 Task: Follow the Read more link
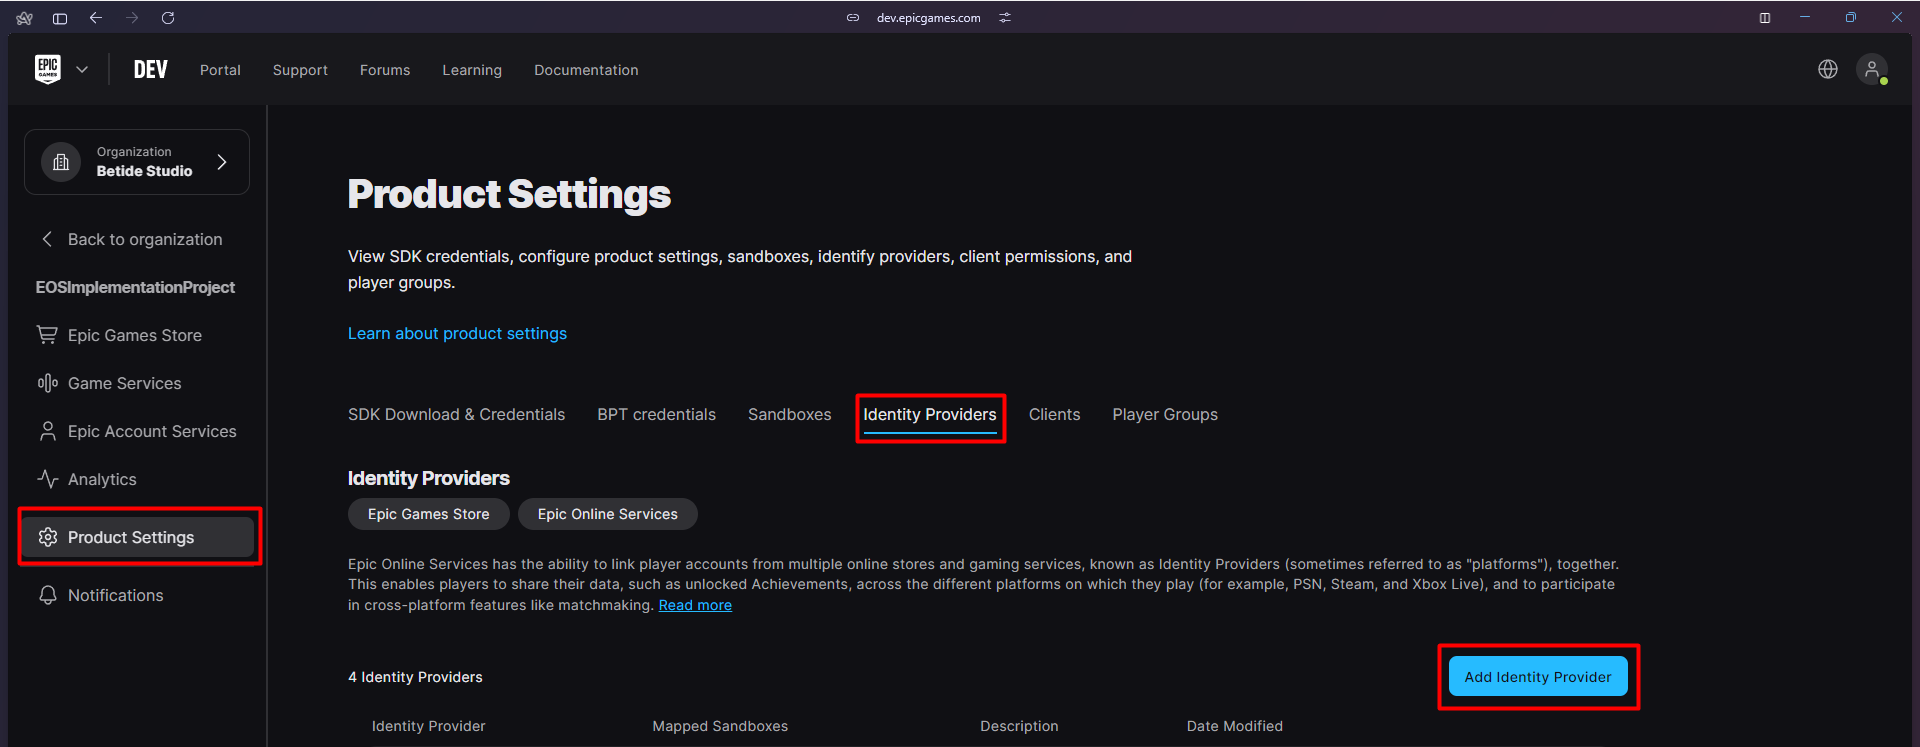[695, 605]
